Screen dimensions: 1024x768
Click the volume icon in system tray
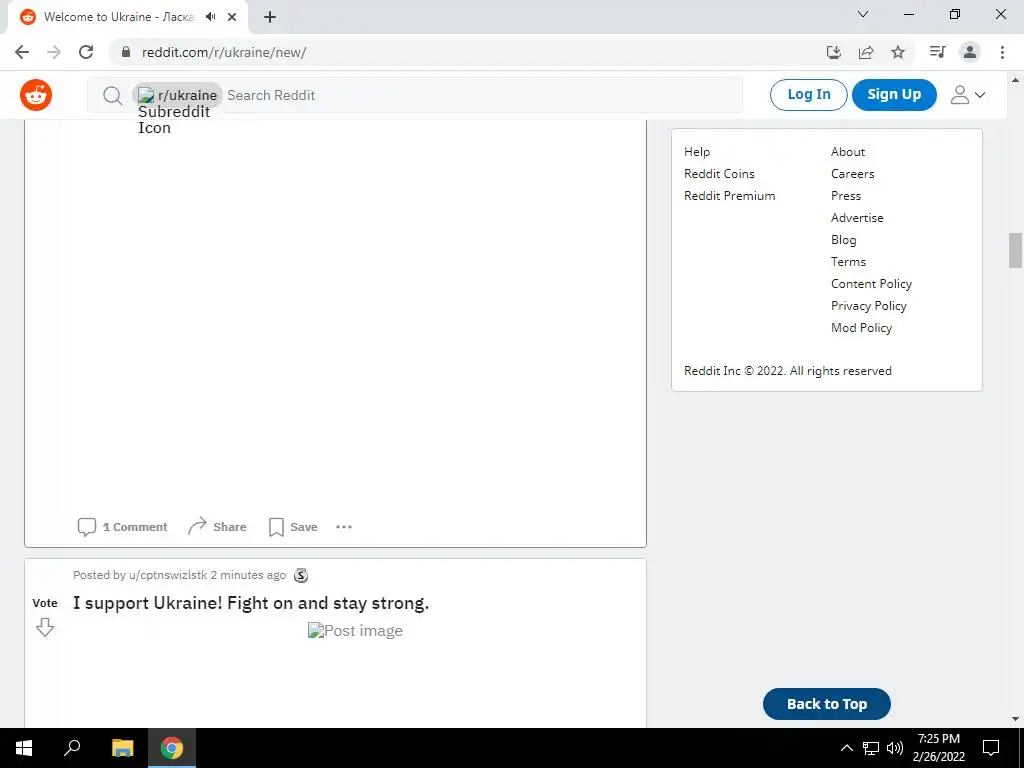tap(895, 748)
